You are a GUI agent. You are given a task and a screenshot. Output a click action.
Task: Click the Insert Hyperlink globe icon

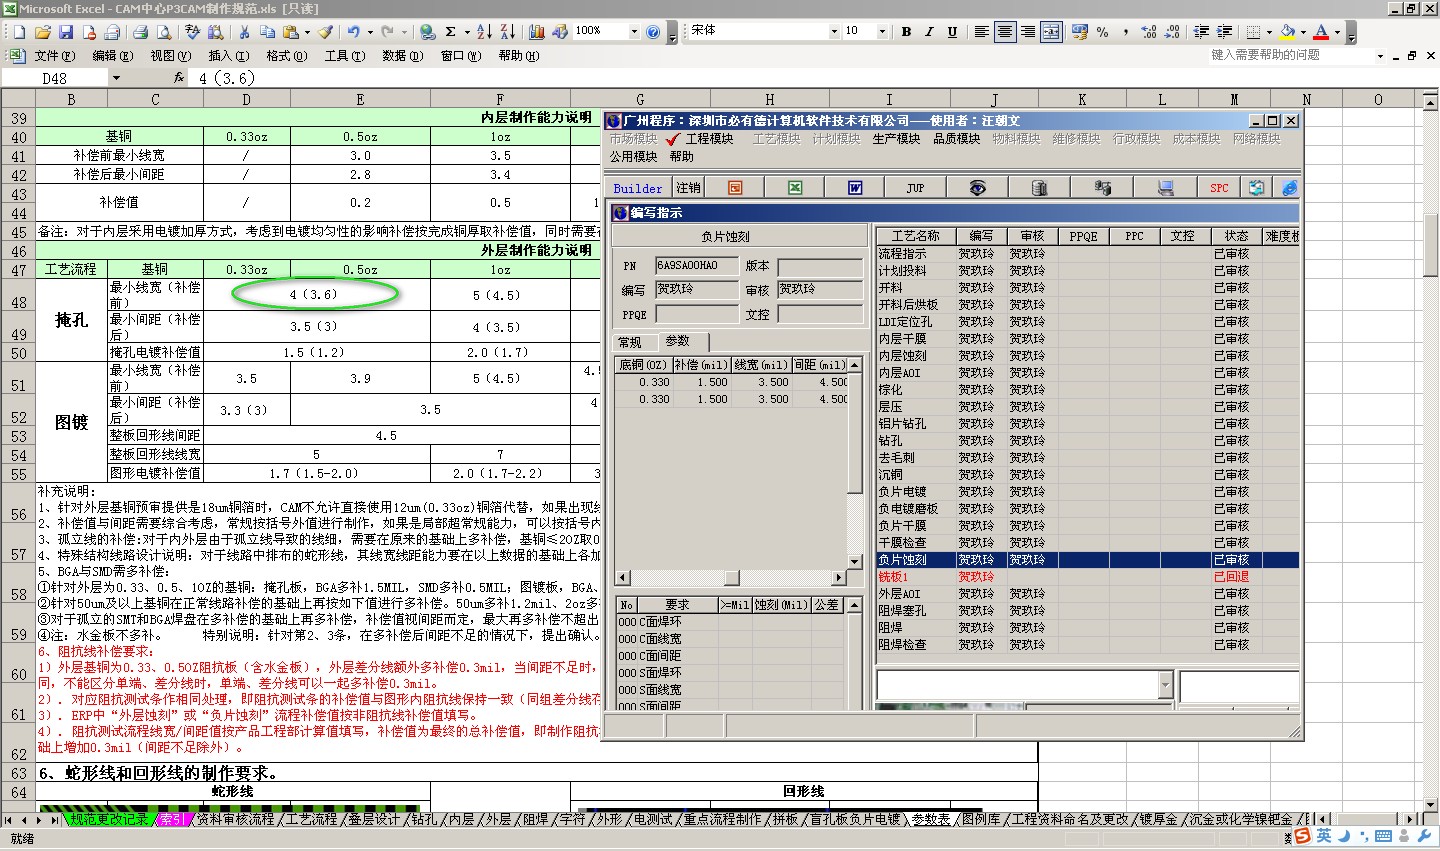coord(427,32)
